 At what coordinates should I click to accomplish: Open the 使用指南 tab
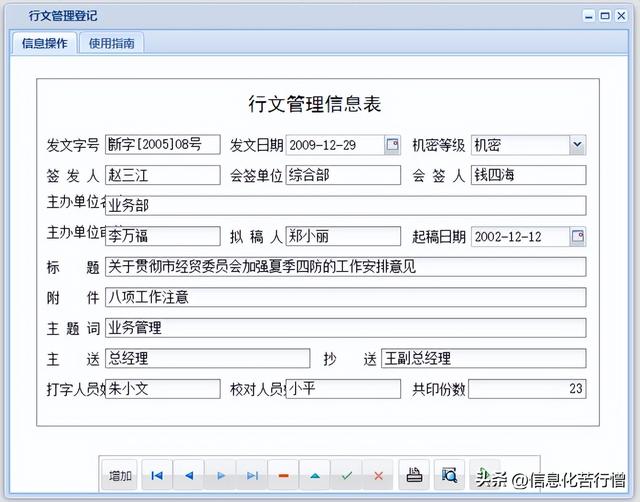(111, 43)
